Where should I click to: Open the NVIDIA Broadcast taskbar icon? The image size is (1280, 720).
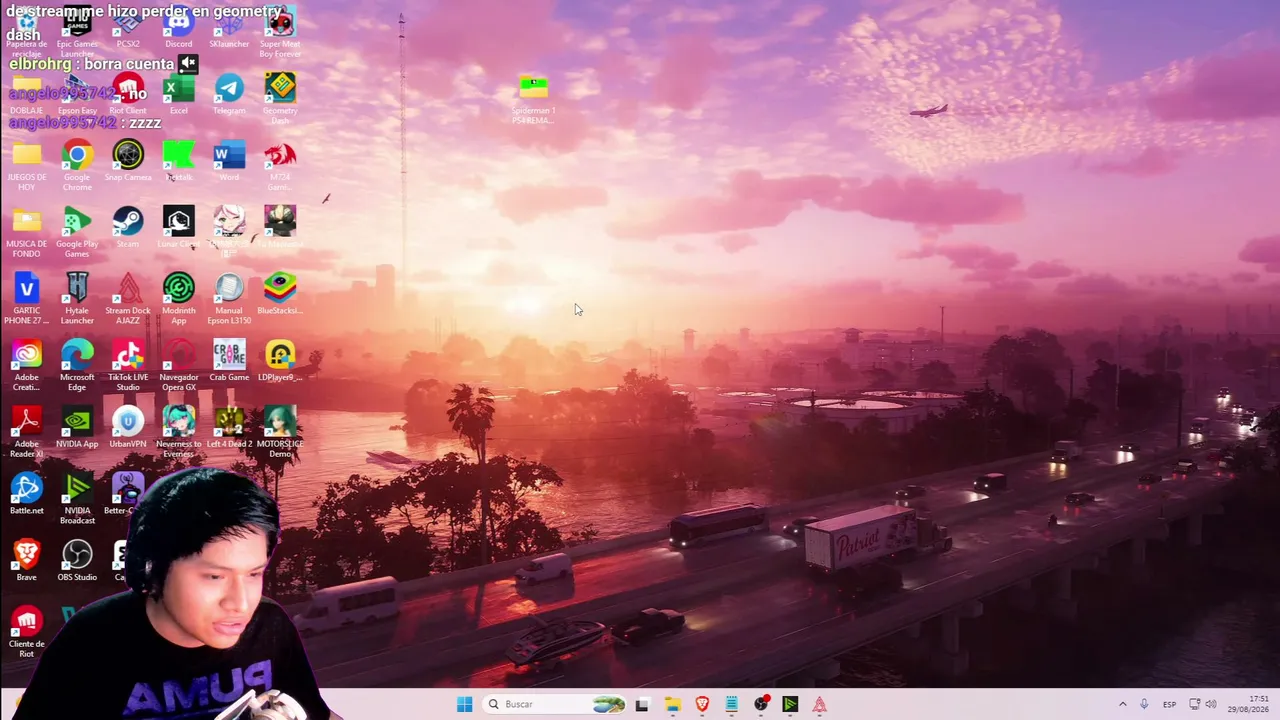[x=790, y=704]
